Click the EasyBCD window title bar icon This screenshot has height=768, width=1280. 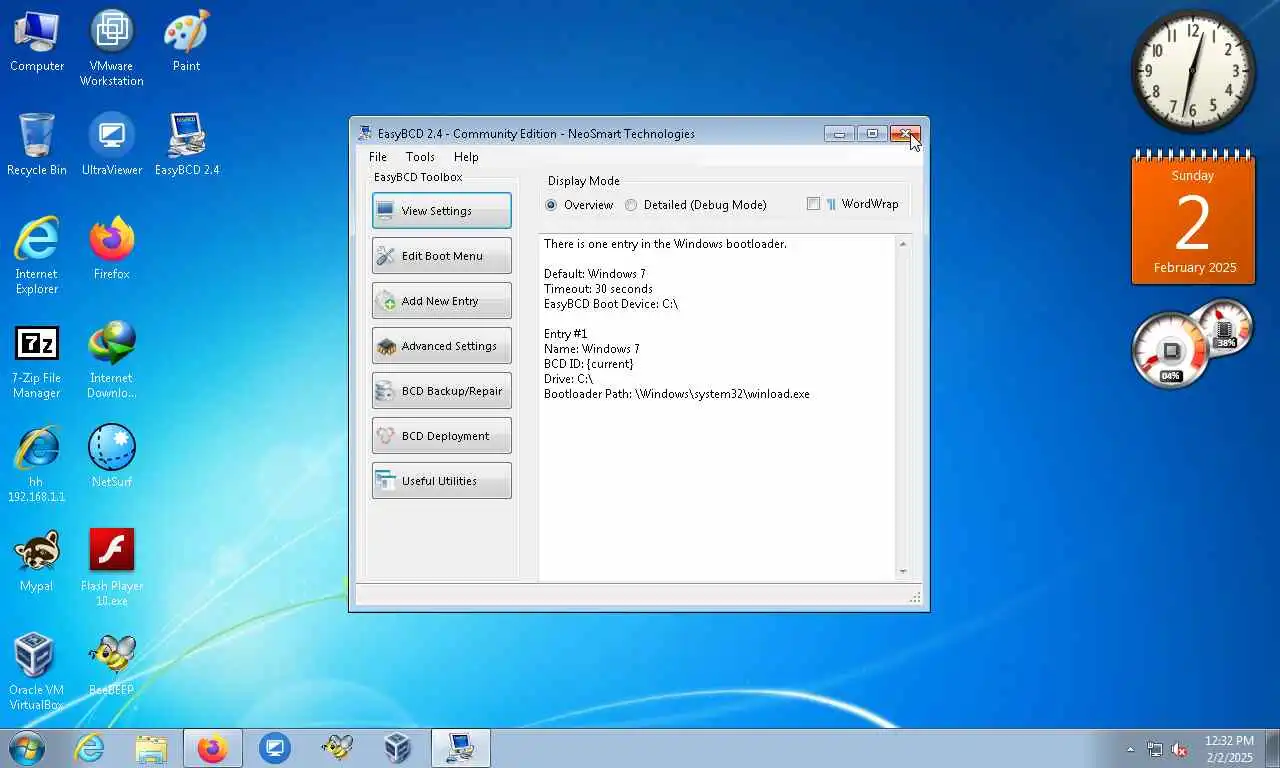click(365, 134)
